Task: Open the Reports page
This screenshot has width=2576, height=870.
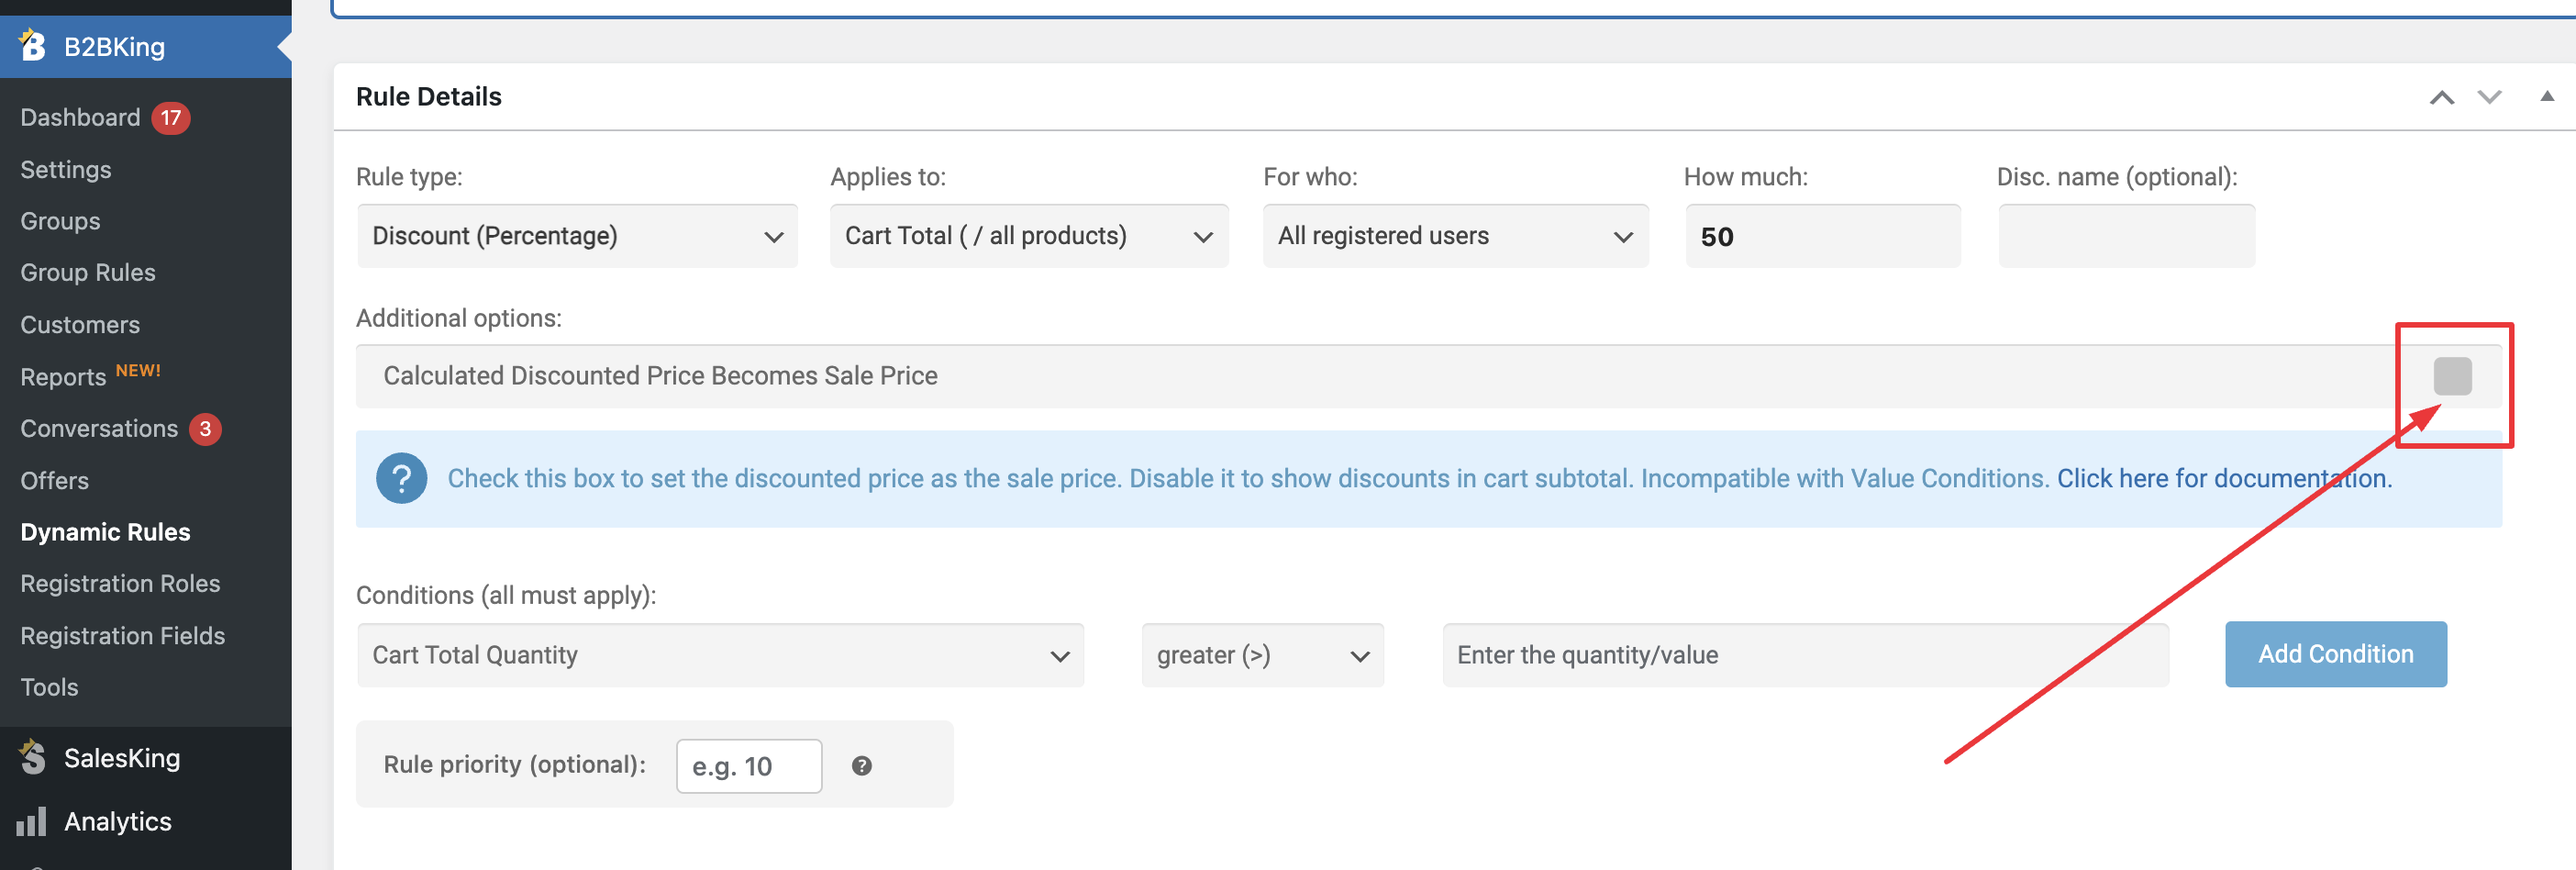Action: (x=63, y=377)
